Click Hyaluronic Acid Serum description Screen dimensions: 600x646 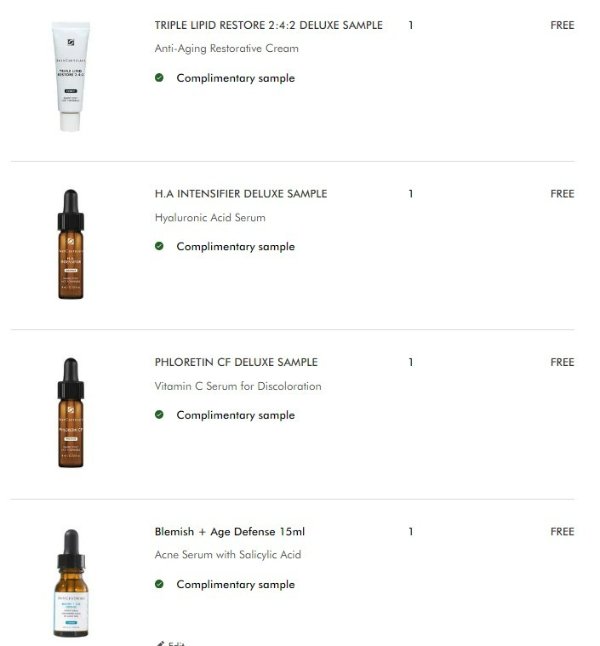[x=210, y=218]
